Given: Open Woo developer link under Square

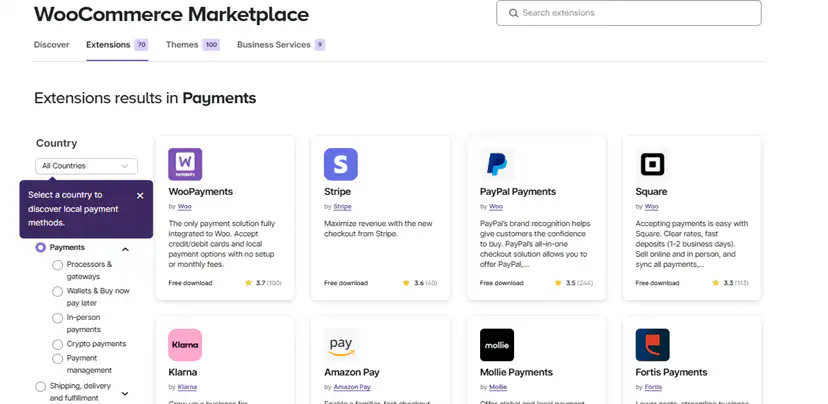Looking at the screenshot, I should click(x=652, y=206).
